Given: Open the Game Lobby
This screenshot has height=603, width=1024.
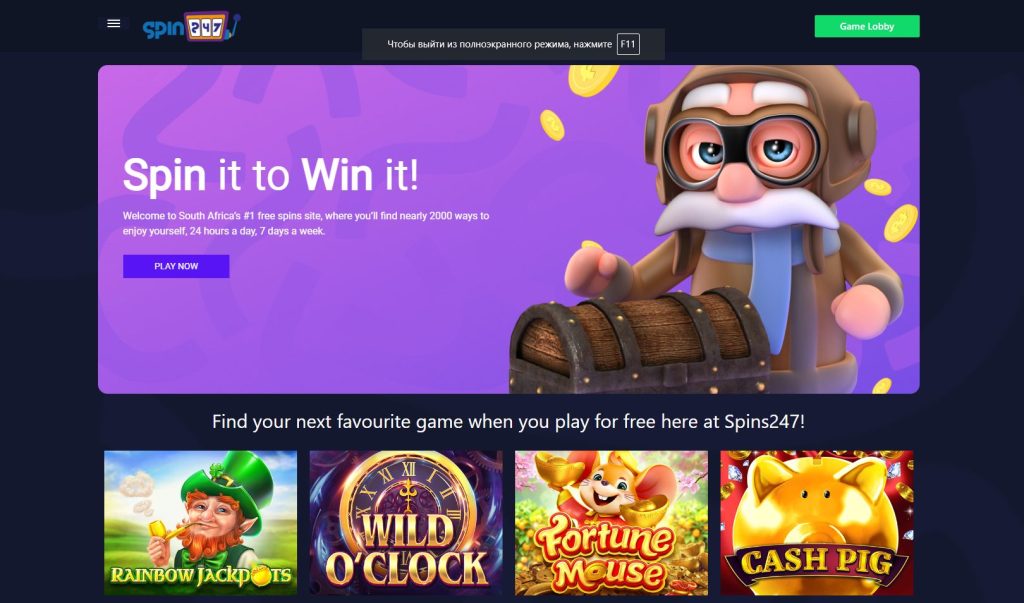Looking at the screenshot, I should click(x=867, y=26).
